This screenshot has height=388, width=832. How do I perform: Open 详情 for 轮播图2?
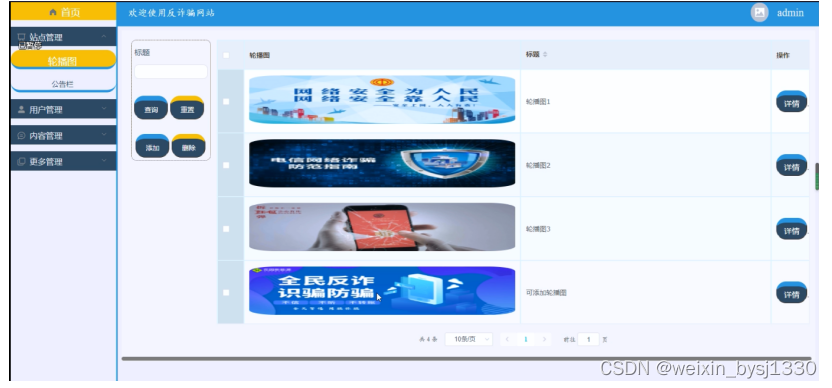pos(792,166)
